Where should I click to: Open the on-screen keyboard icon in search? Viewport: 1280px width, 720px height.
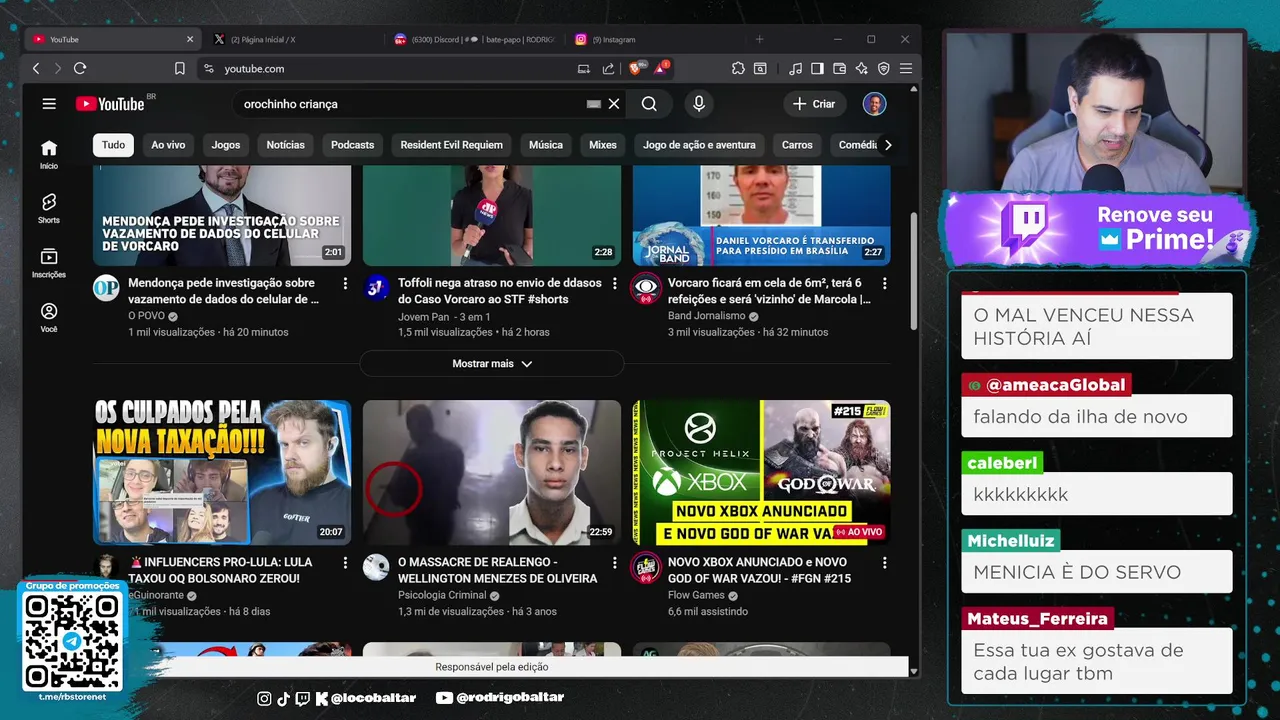point(593,104)
